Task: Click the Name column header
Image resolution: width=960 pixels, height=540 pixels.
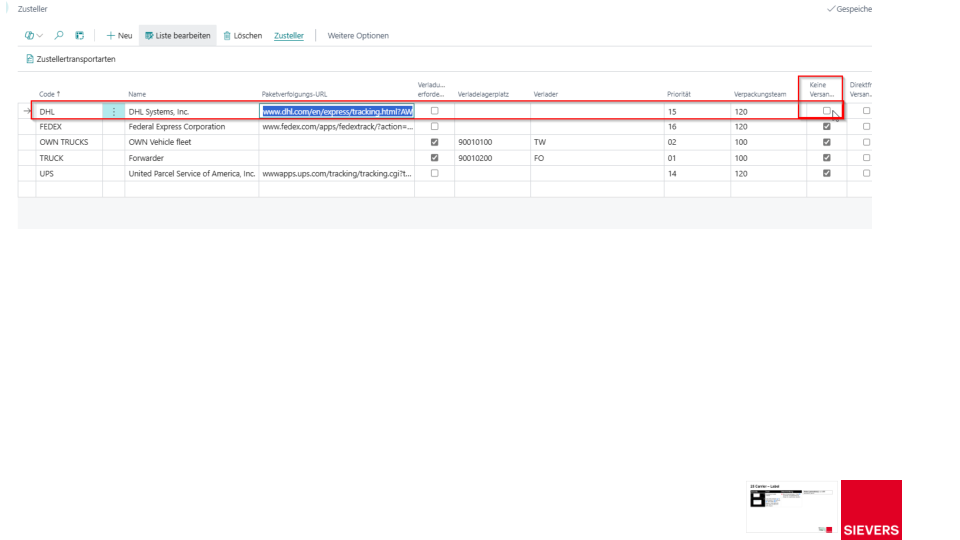Action: (x=137, y=94)
